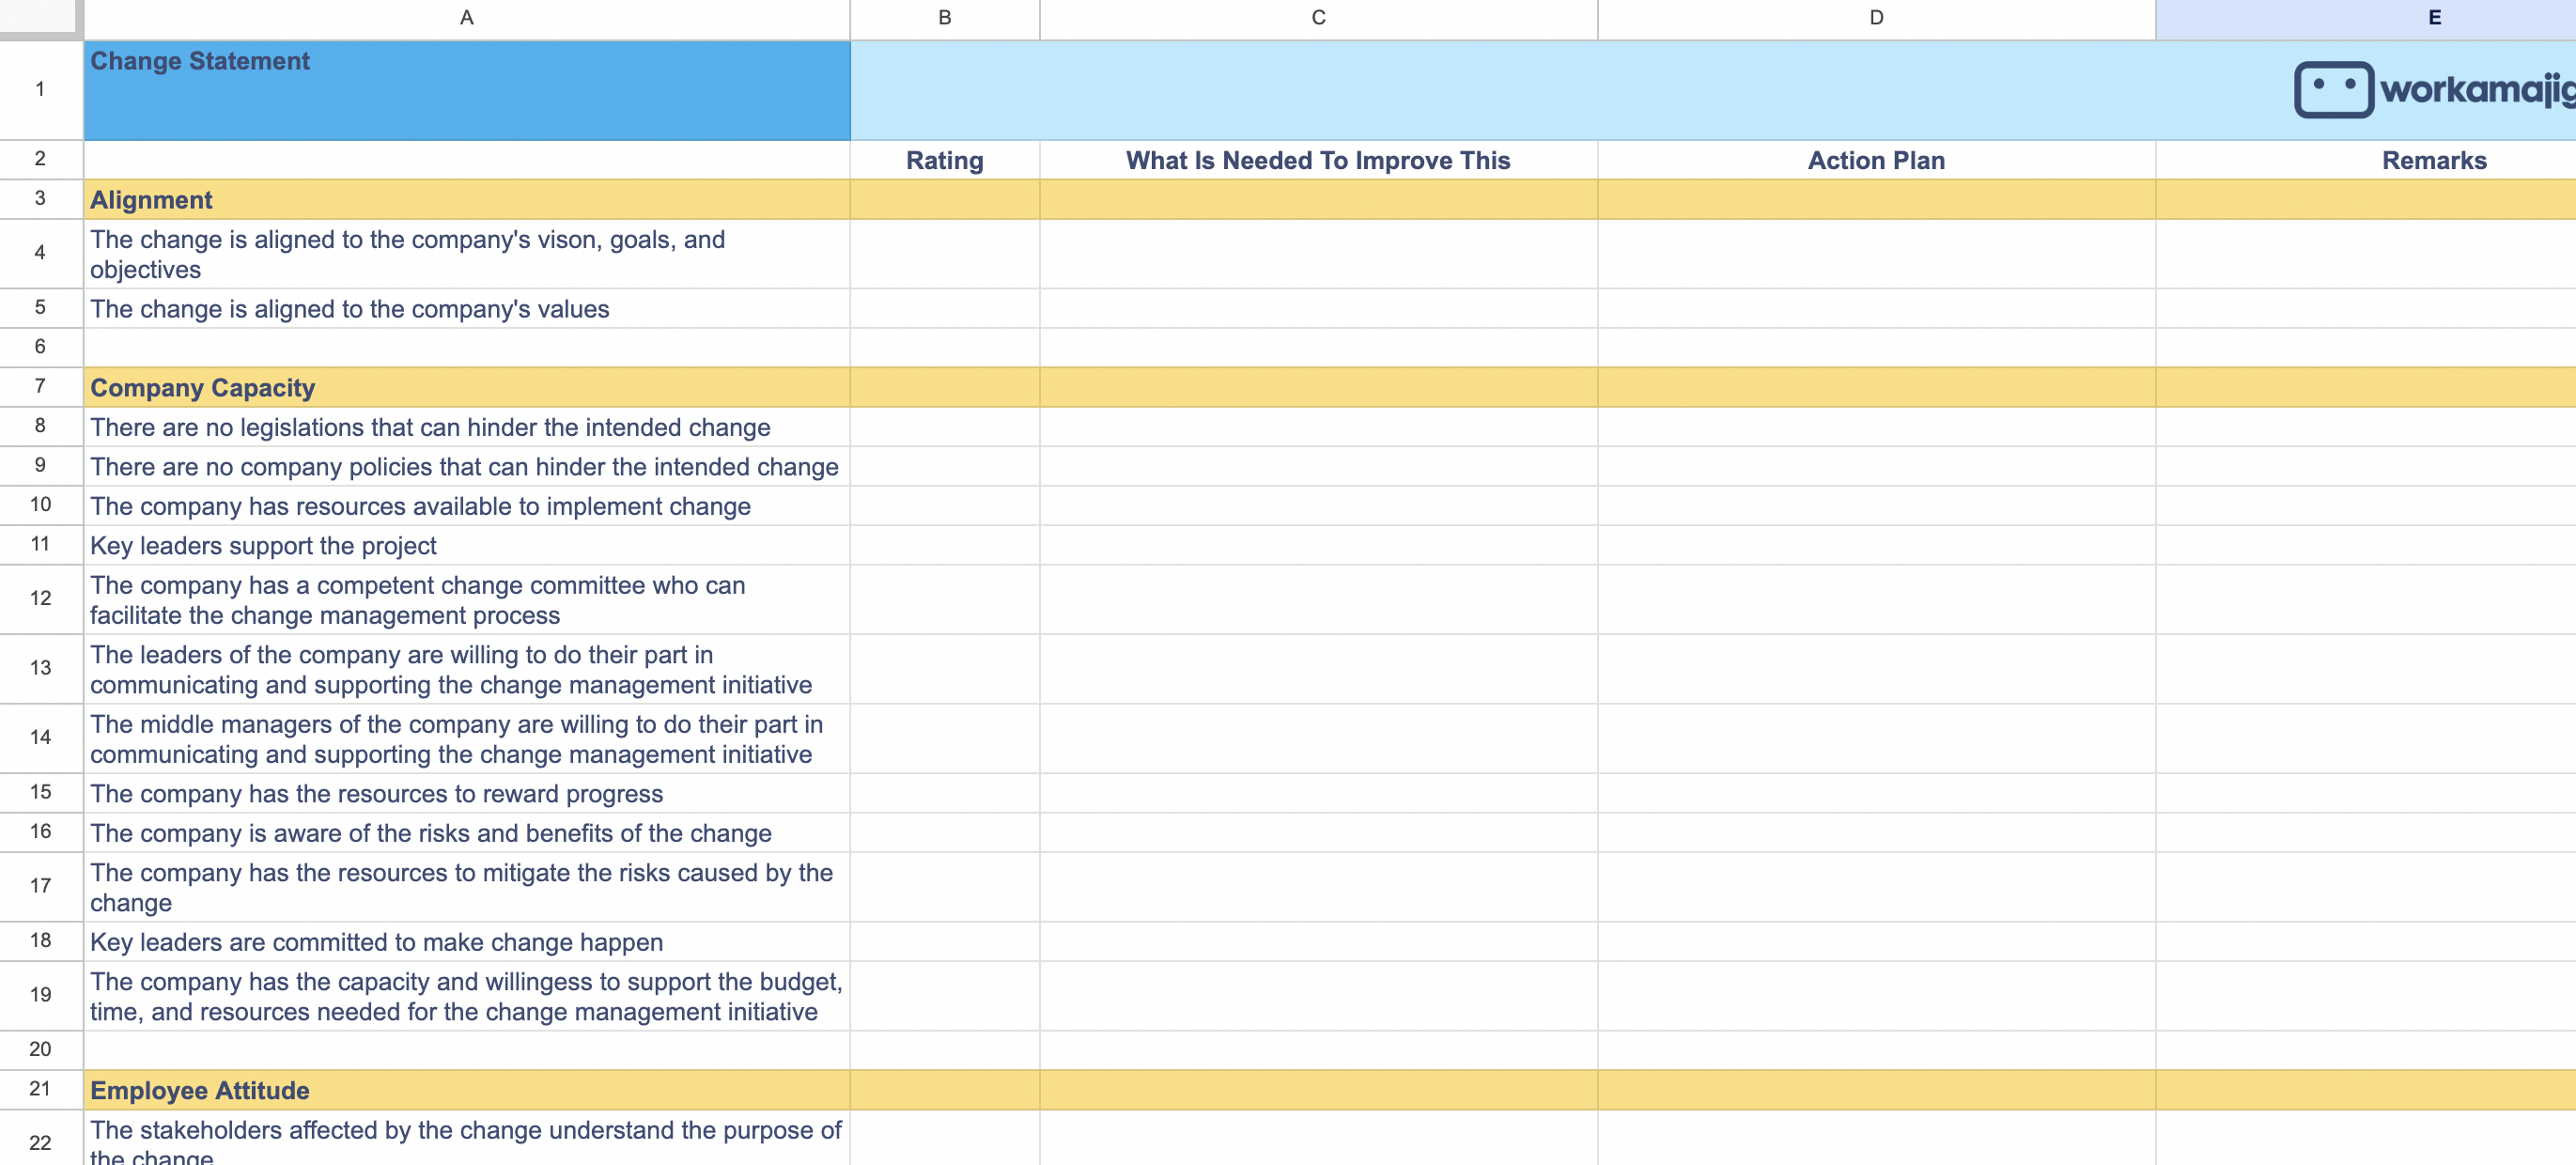This screenshot has width=2576, height=1165.
Task: Click 'The middle managers of the company' cell
Action: click(x=467, y=739)
